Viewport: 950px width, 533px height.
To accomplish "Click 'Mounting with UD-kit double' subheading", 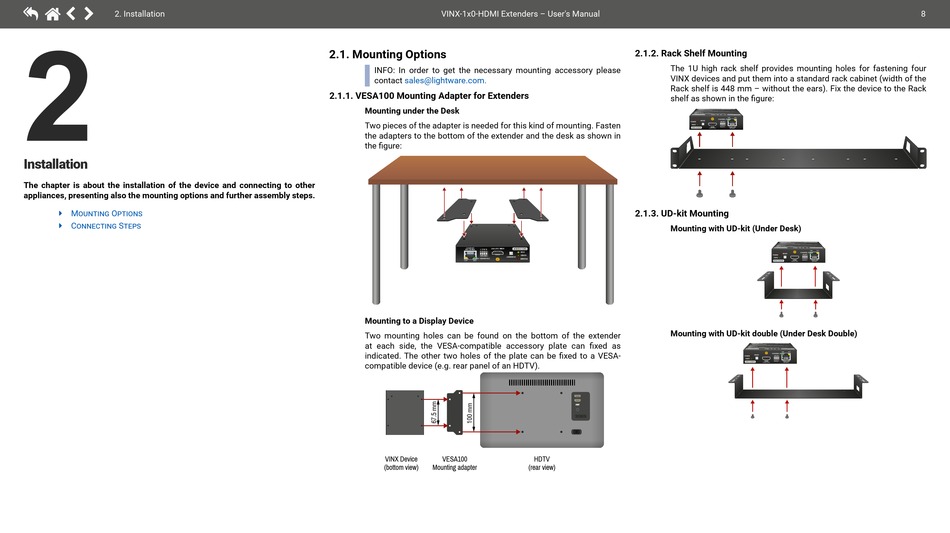I will pyautogui.click(x=763, y=333).
